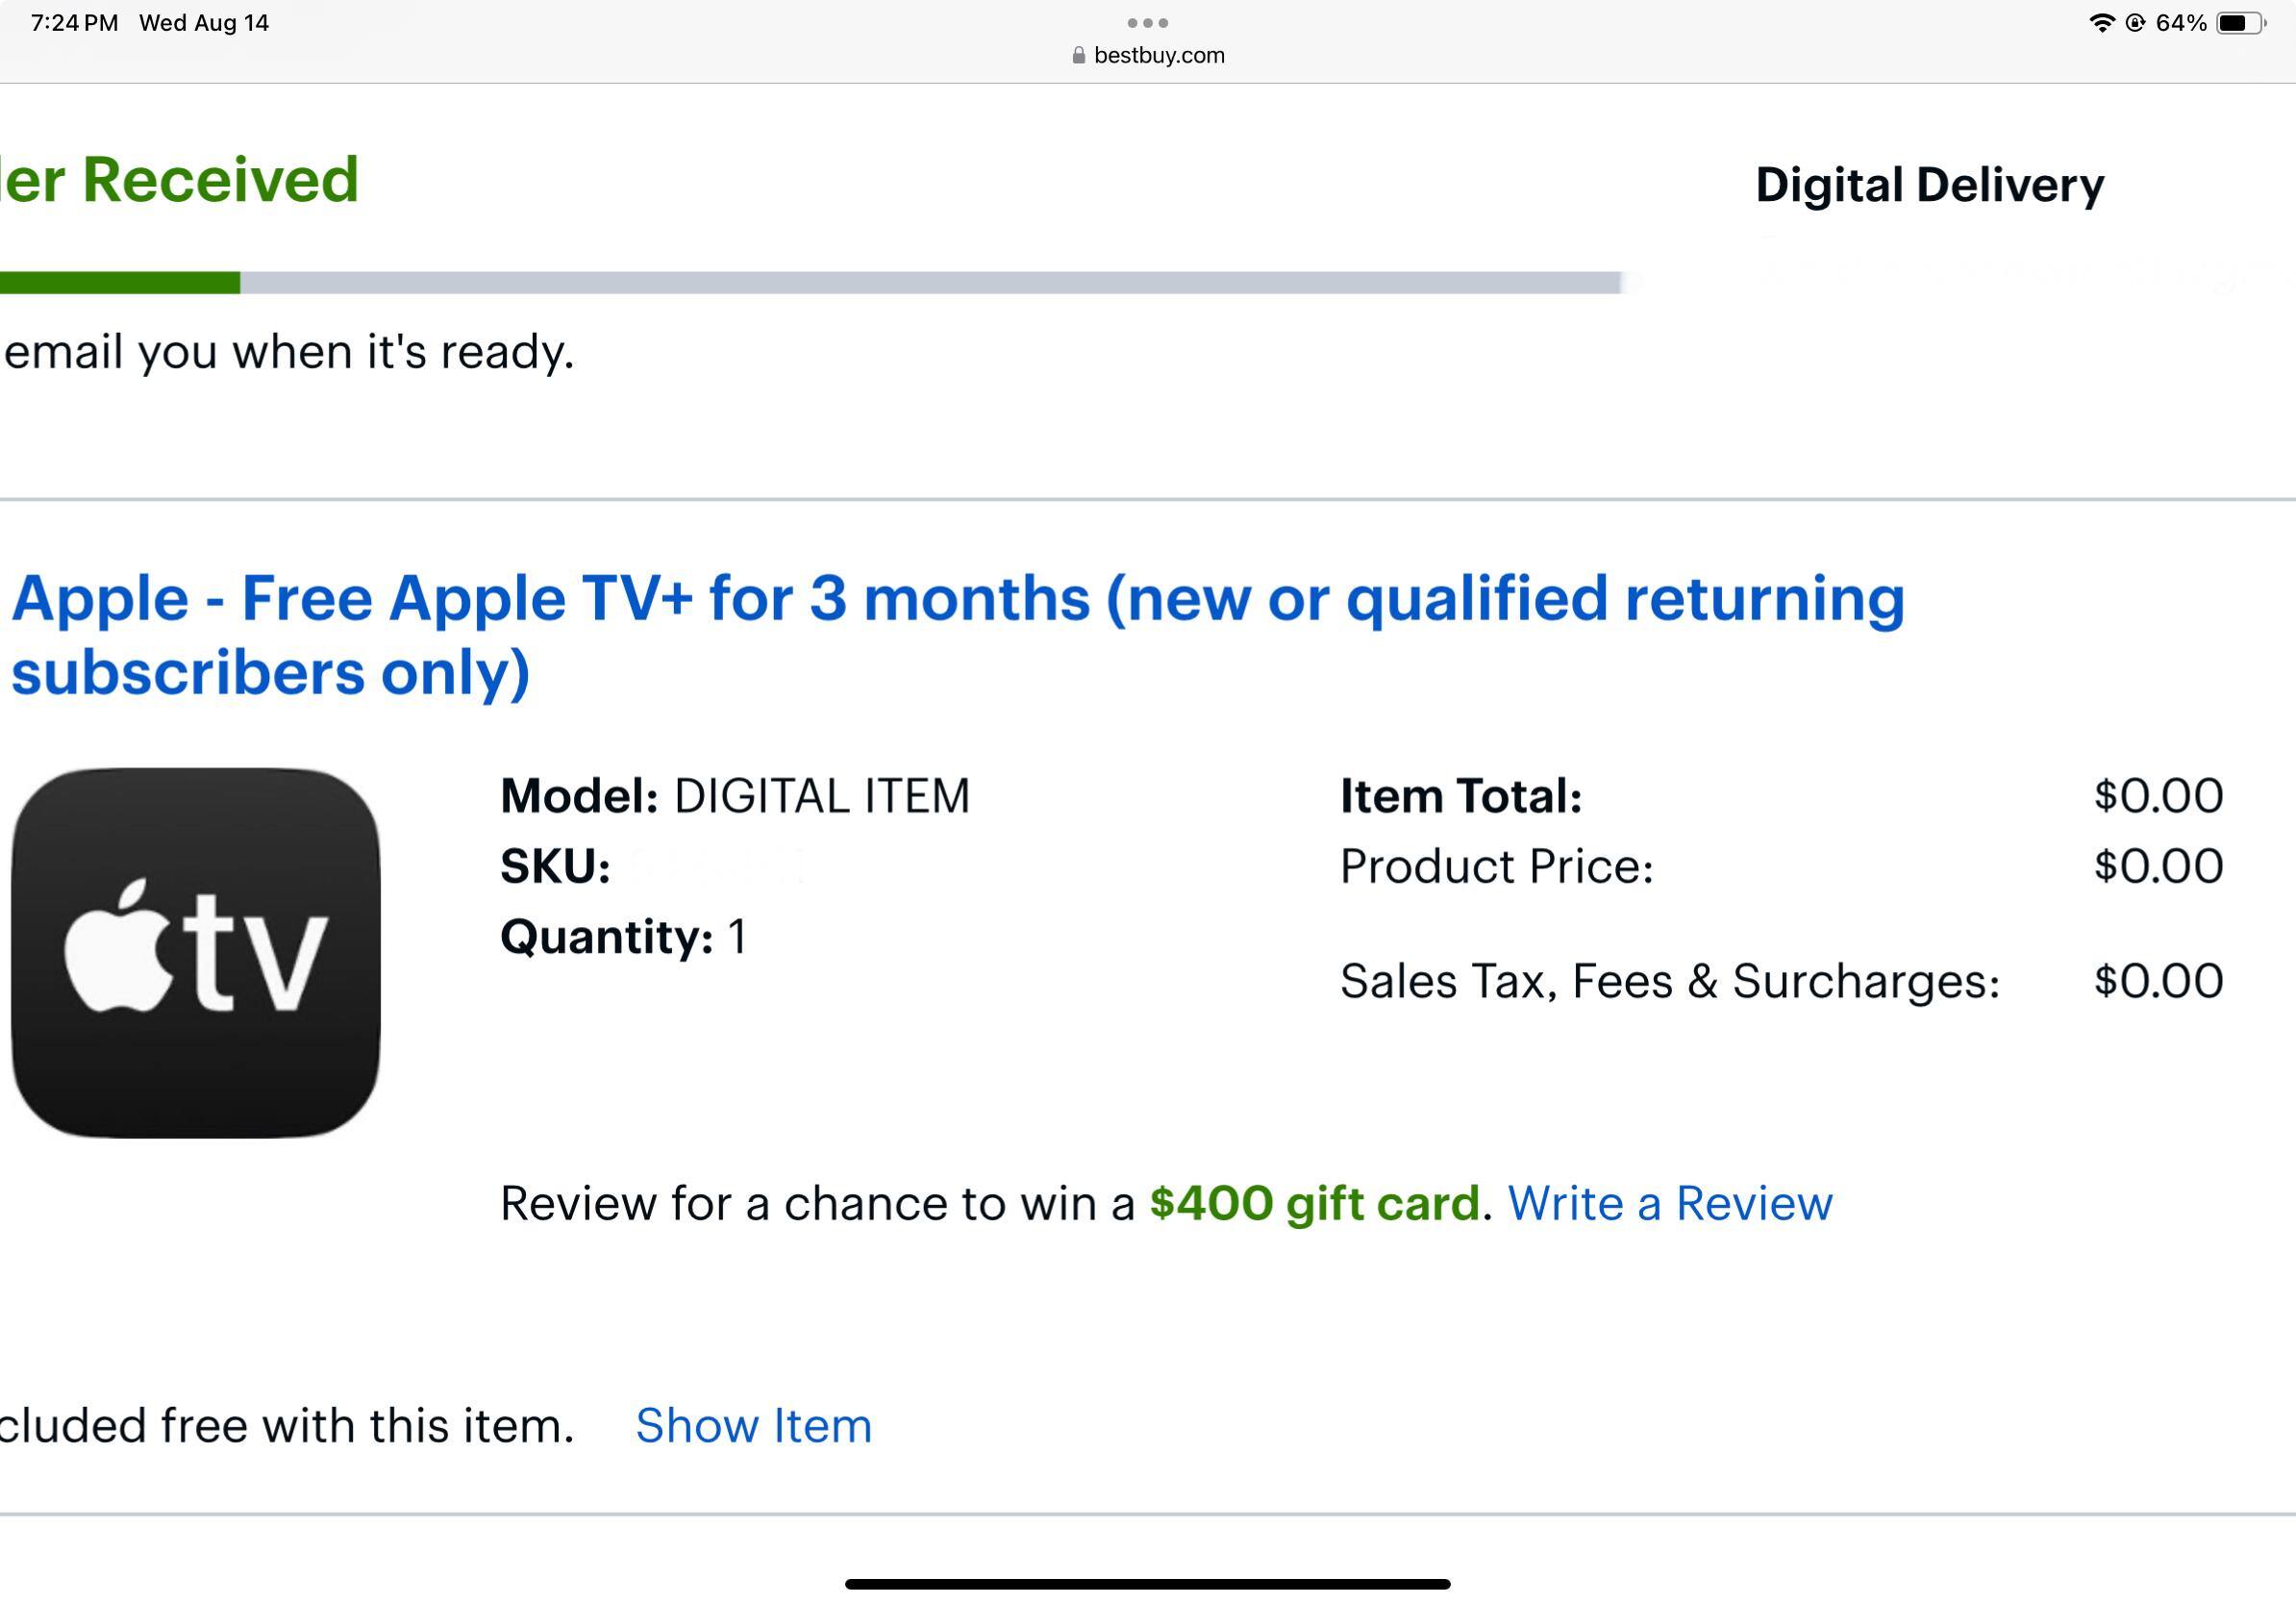Tap the home indicator bar
Screen dimensions: 2296x1604
[x=1147, y=1584]
